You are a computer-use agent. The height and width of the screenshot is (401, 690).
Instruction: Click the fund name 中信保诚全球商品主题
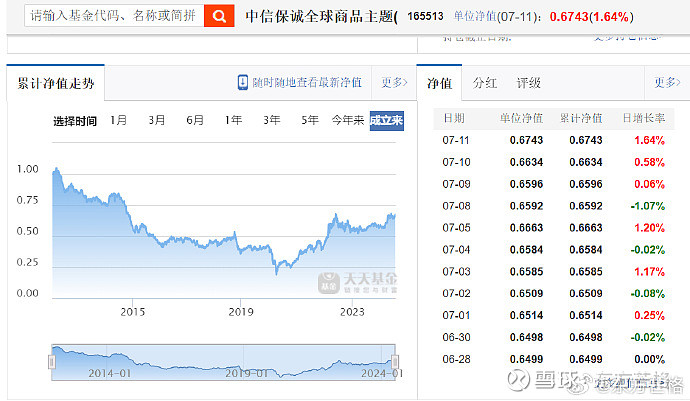pyautogui.click(x=321, y=17)
